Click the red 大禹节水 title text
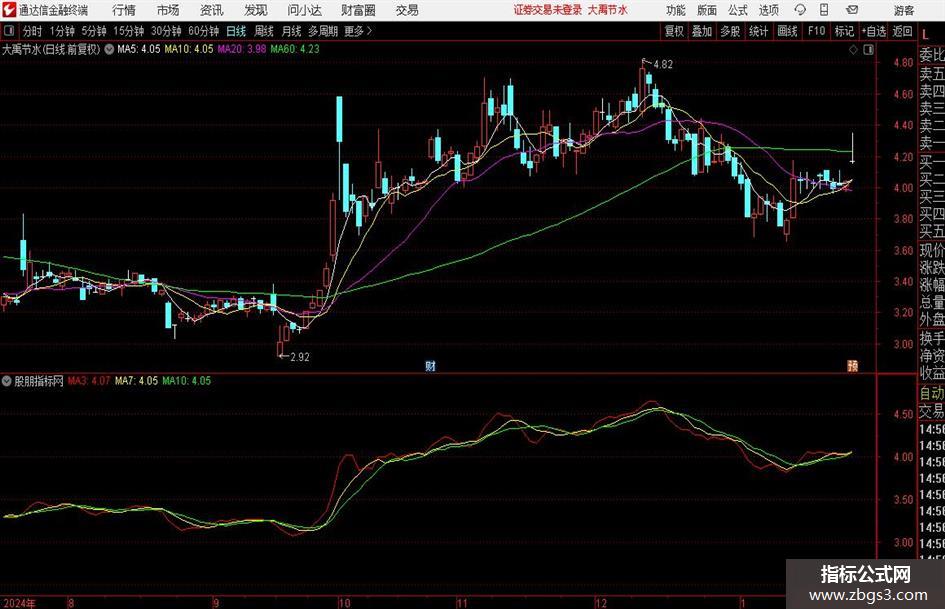The height and width of the screenshot is (609, 945). click(608, 10)
